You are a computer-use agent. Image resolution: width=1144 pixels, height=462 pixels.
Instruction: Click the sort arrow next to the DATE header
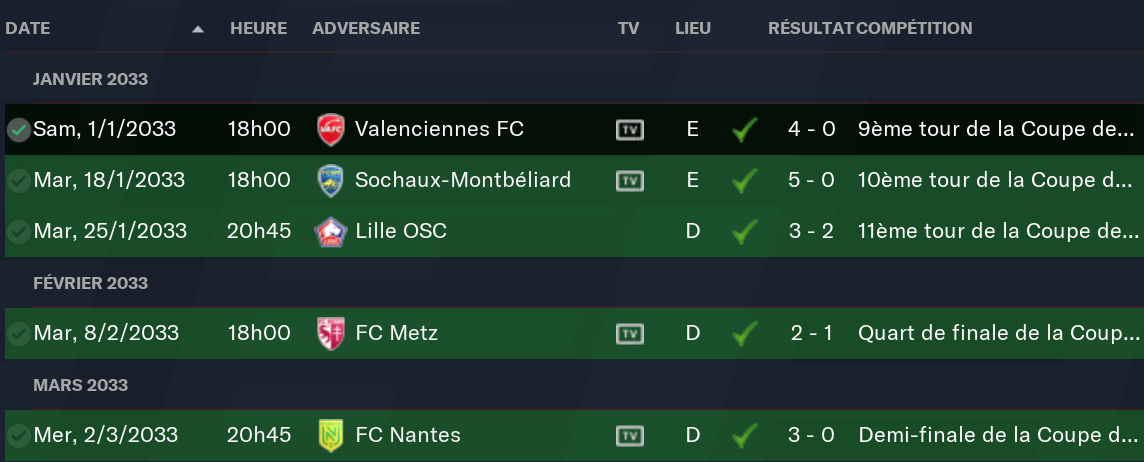(198, 29)
